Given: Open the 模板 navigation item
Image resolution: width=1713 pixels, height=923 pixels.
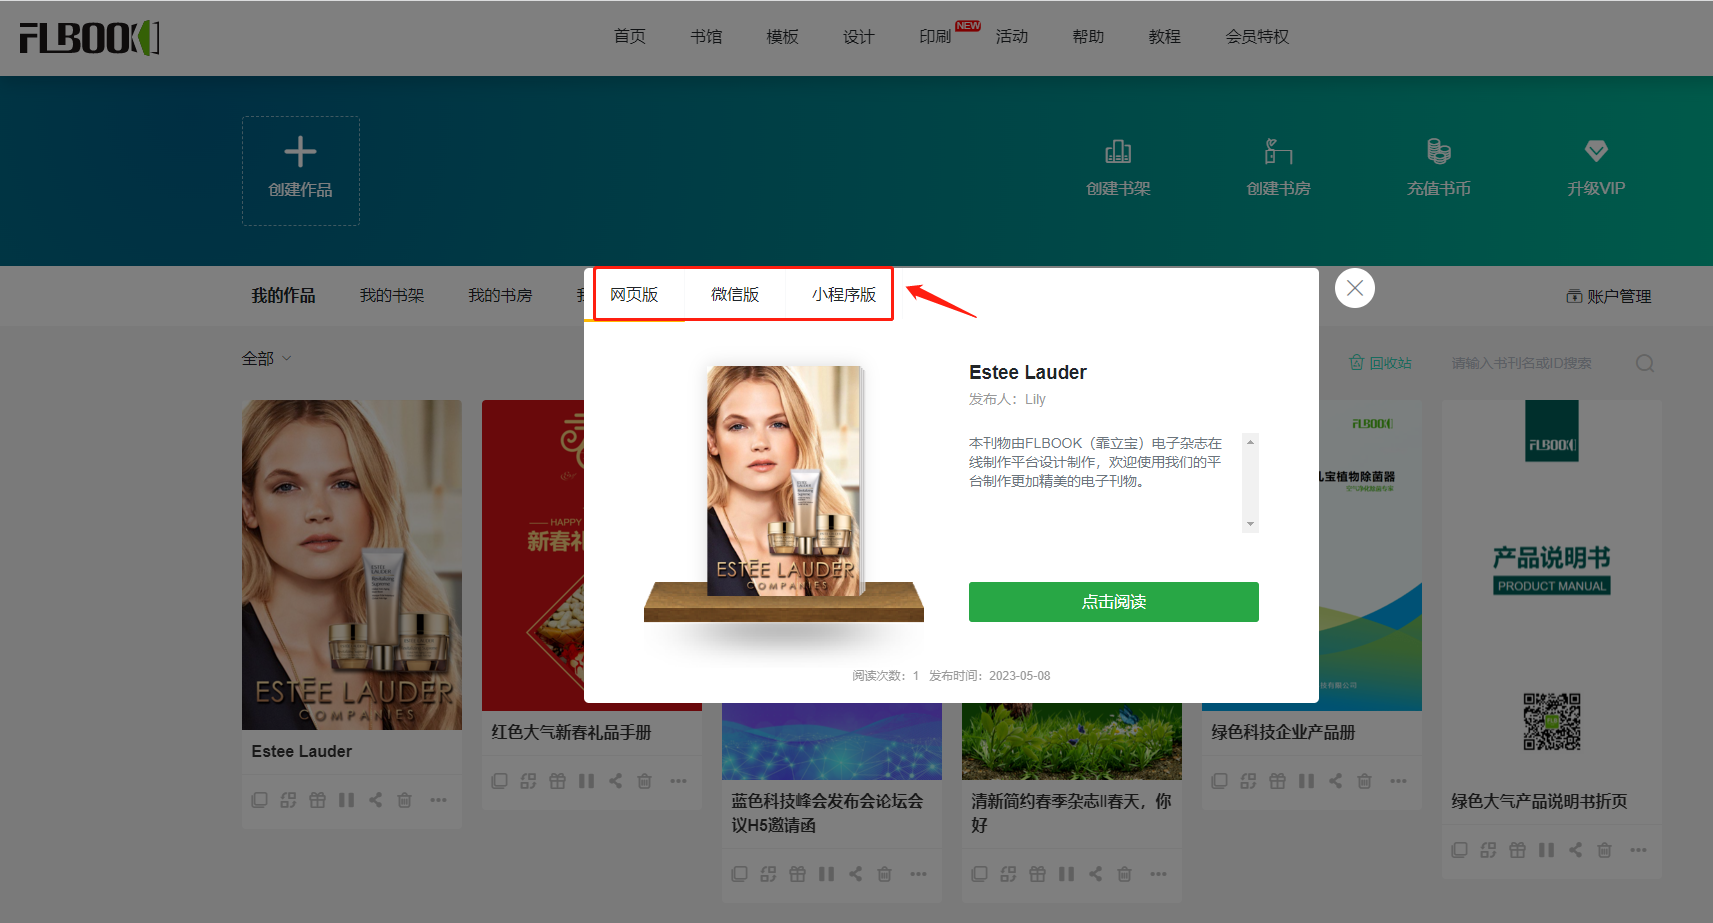Looking at the screenshot, I should 782,37.
